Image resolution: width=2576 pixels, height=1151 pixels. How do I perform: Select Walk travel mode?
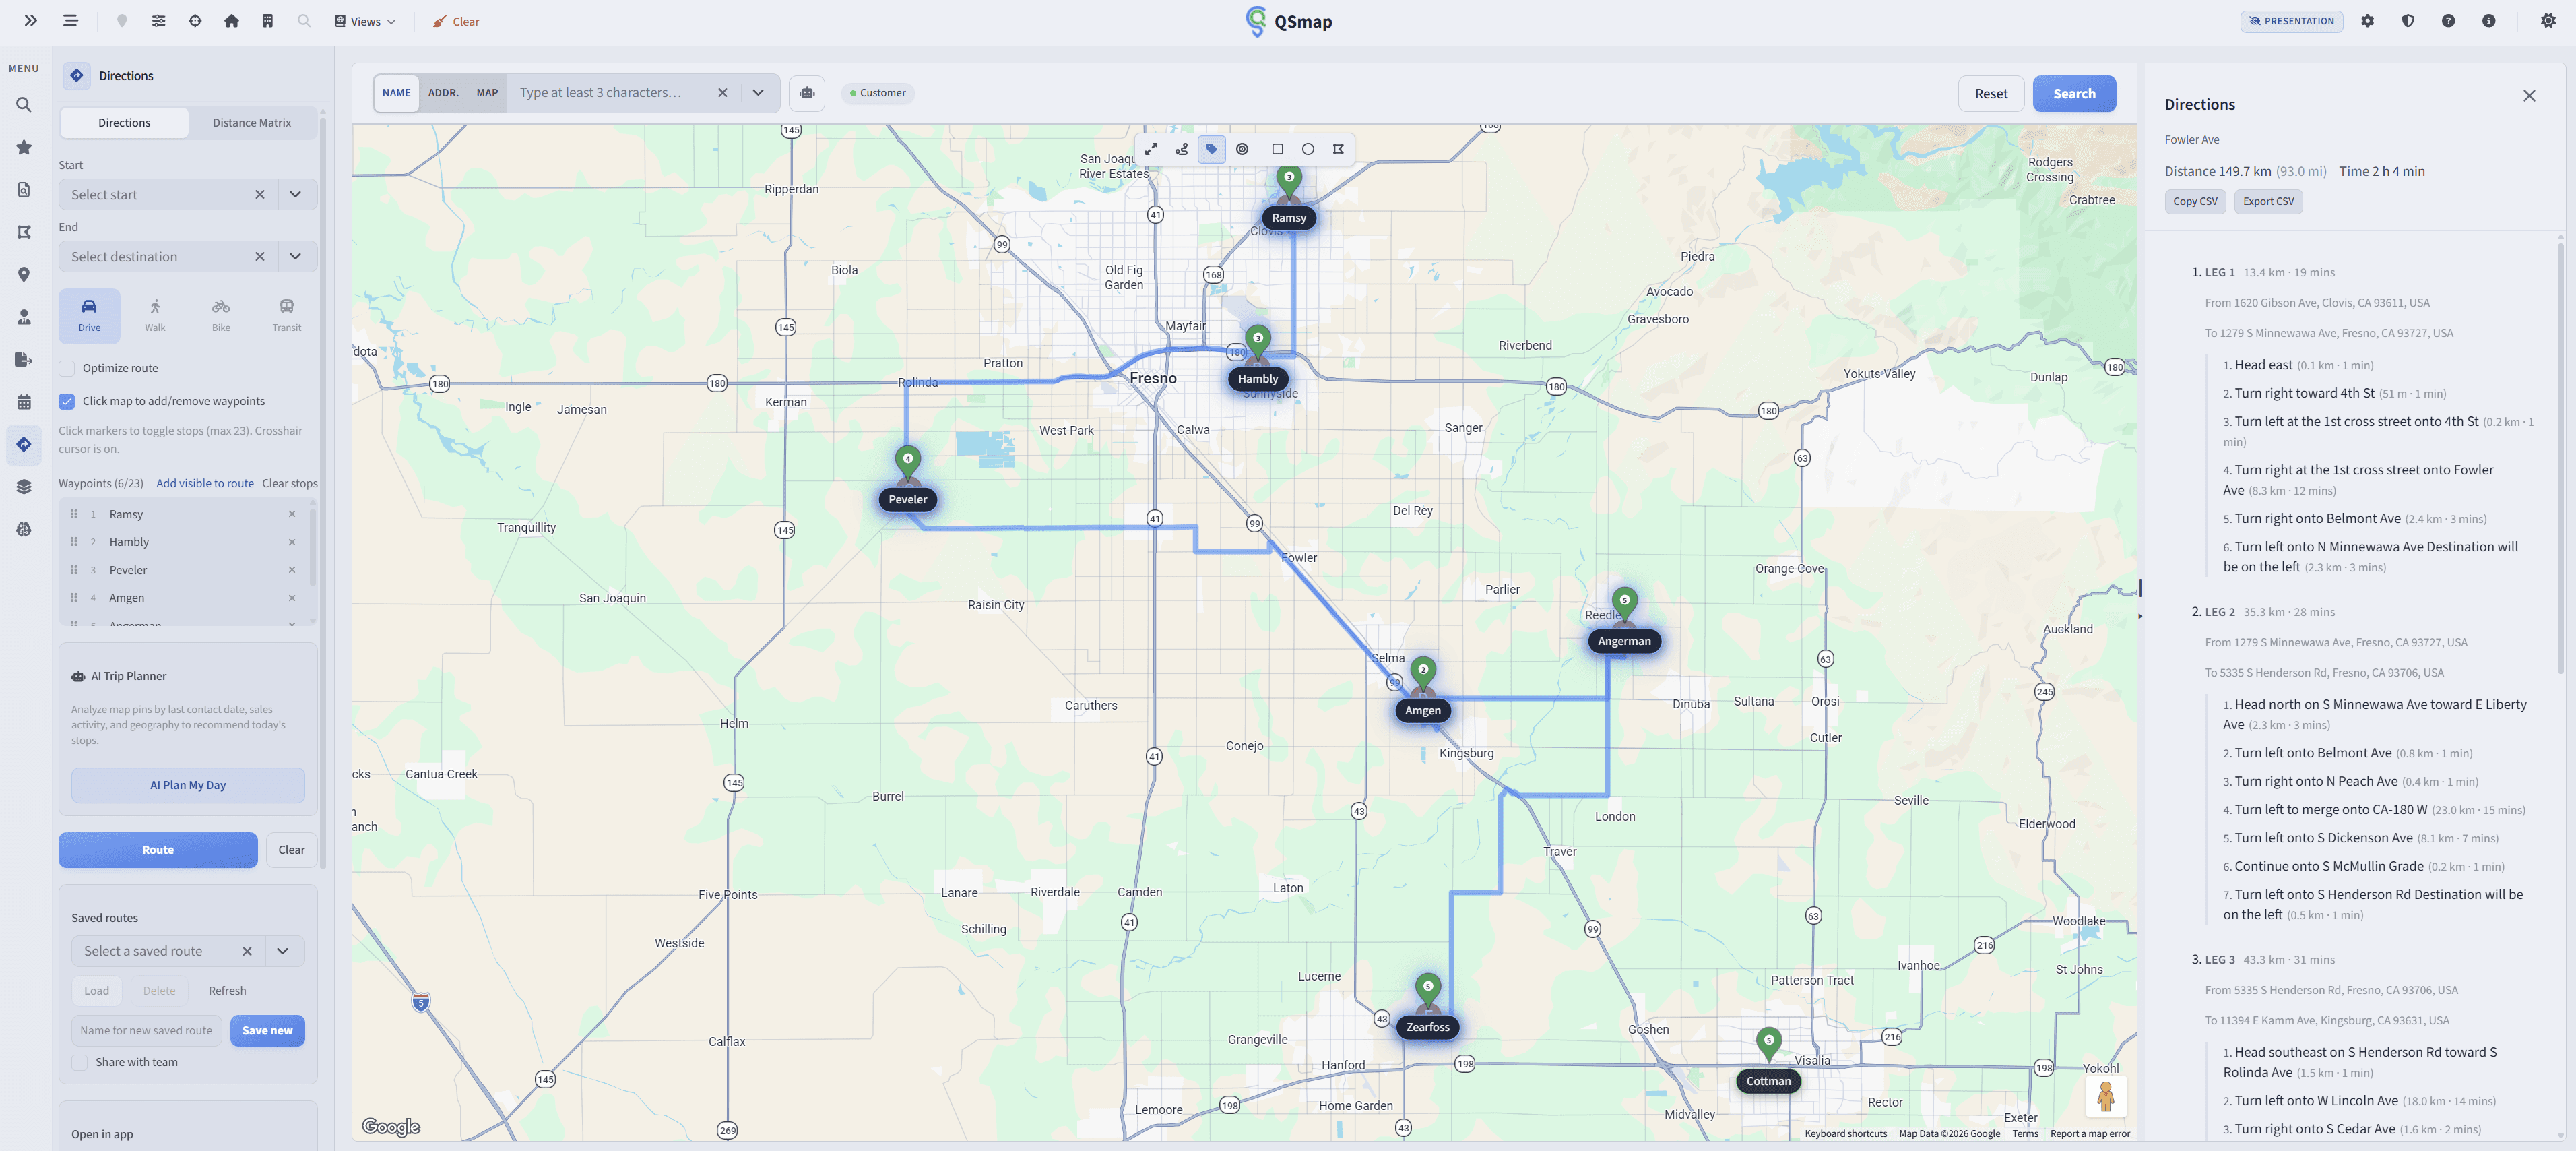(x=155, y=315)
